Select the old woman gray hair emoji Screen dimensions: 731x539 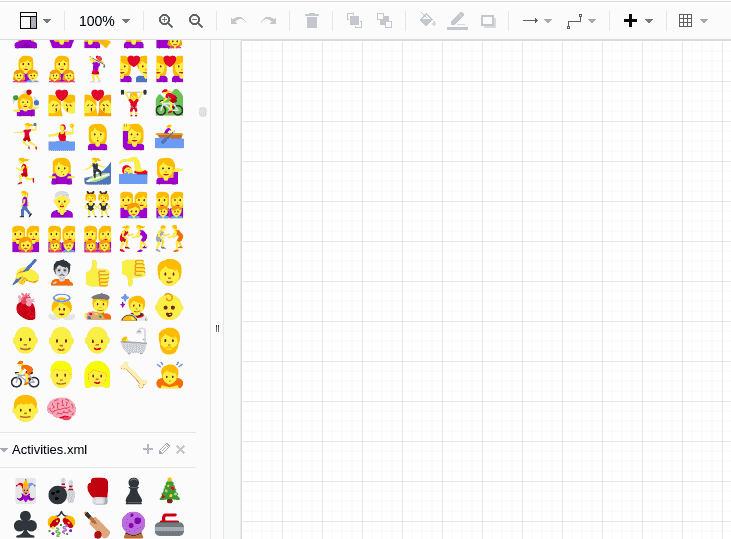(x=62, y=205)
